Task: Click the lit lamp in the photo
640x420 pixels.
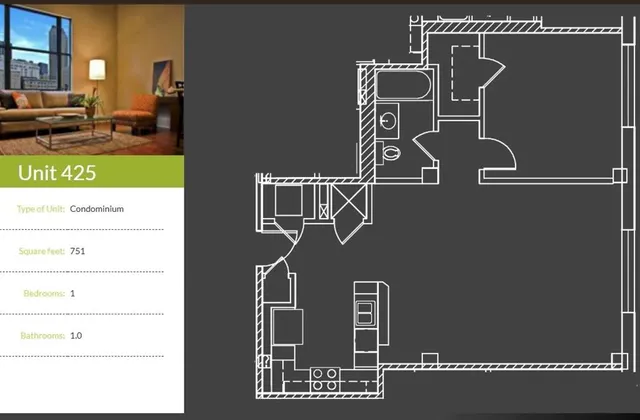Action: click(x=97, y=69)
